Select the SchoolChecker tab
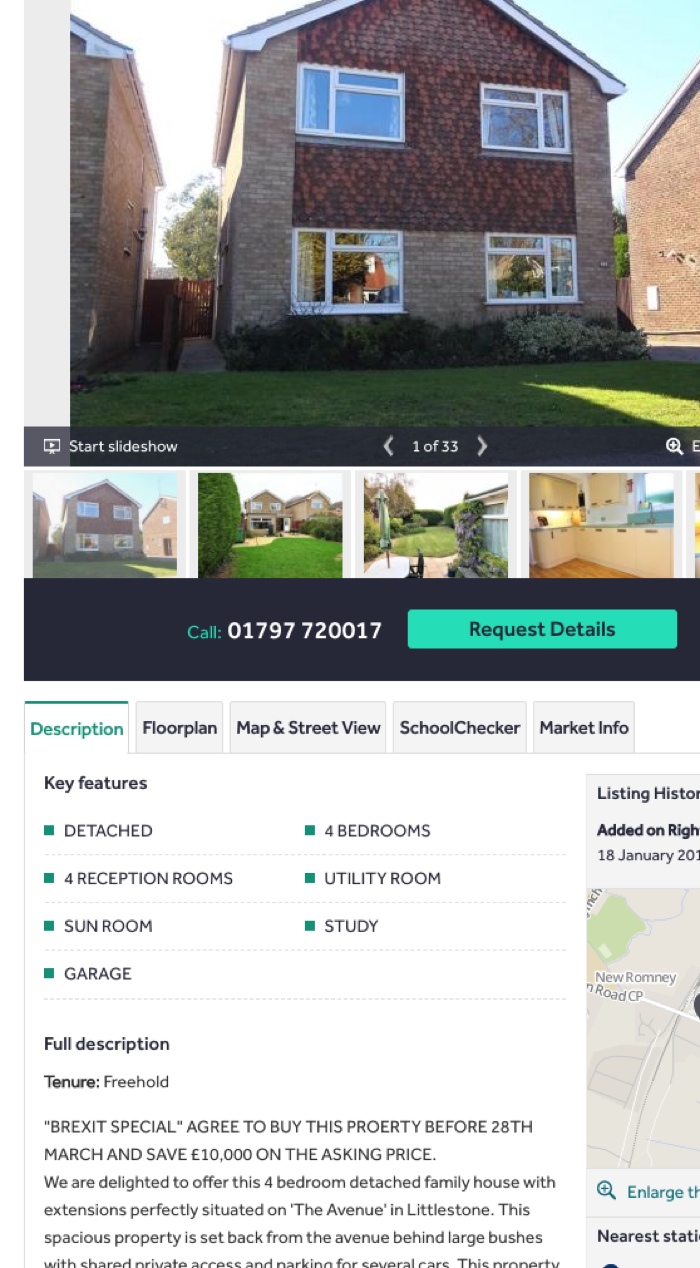This screenshot has height=1268, width=700. pyautogui.click(x=460, y=727)
